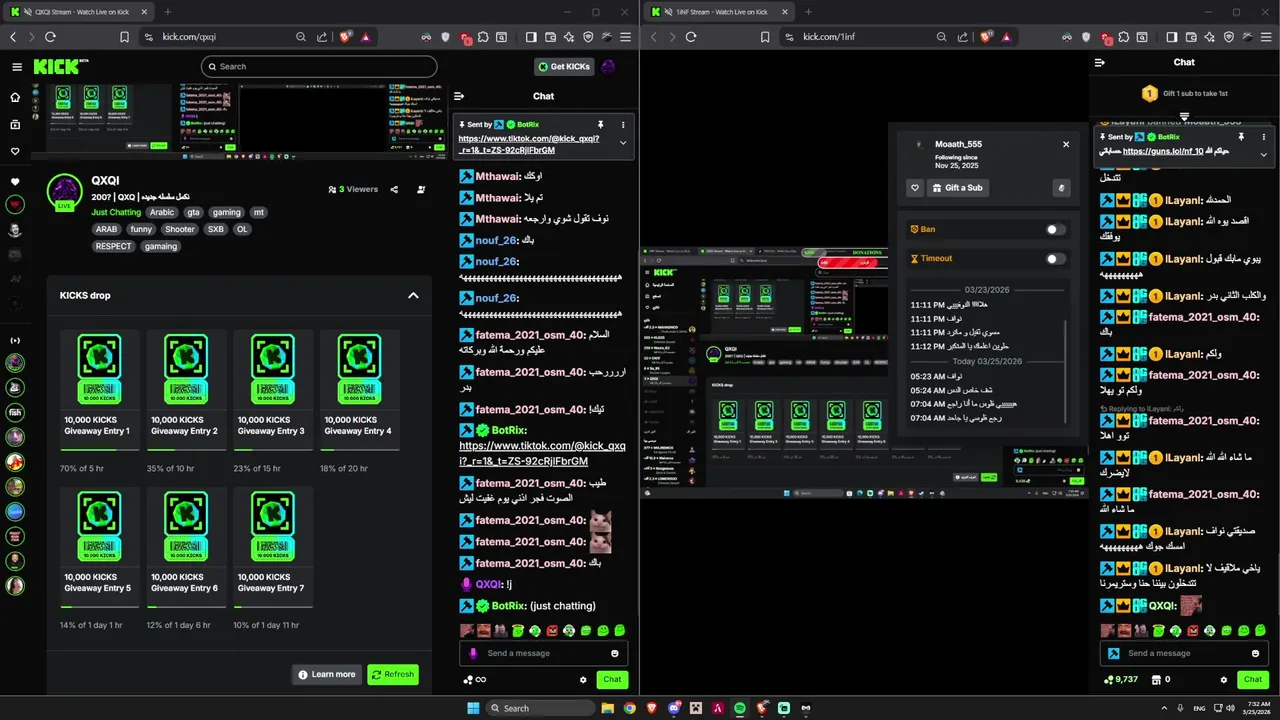This screenshot has height=720, width=1280.
Task: Click the Giveaway Entry 1 progress bar
Action: (100, 451)
